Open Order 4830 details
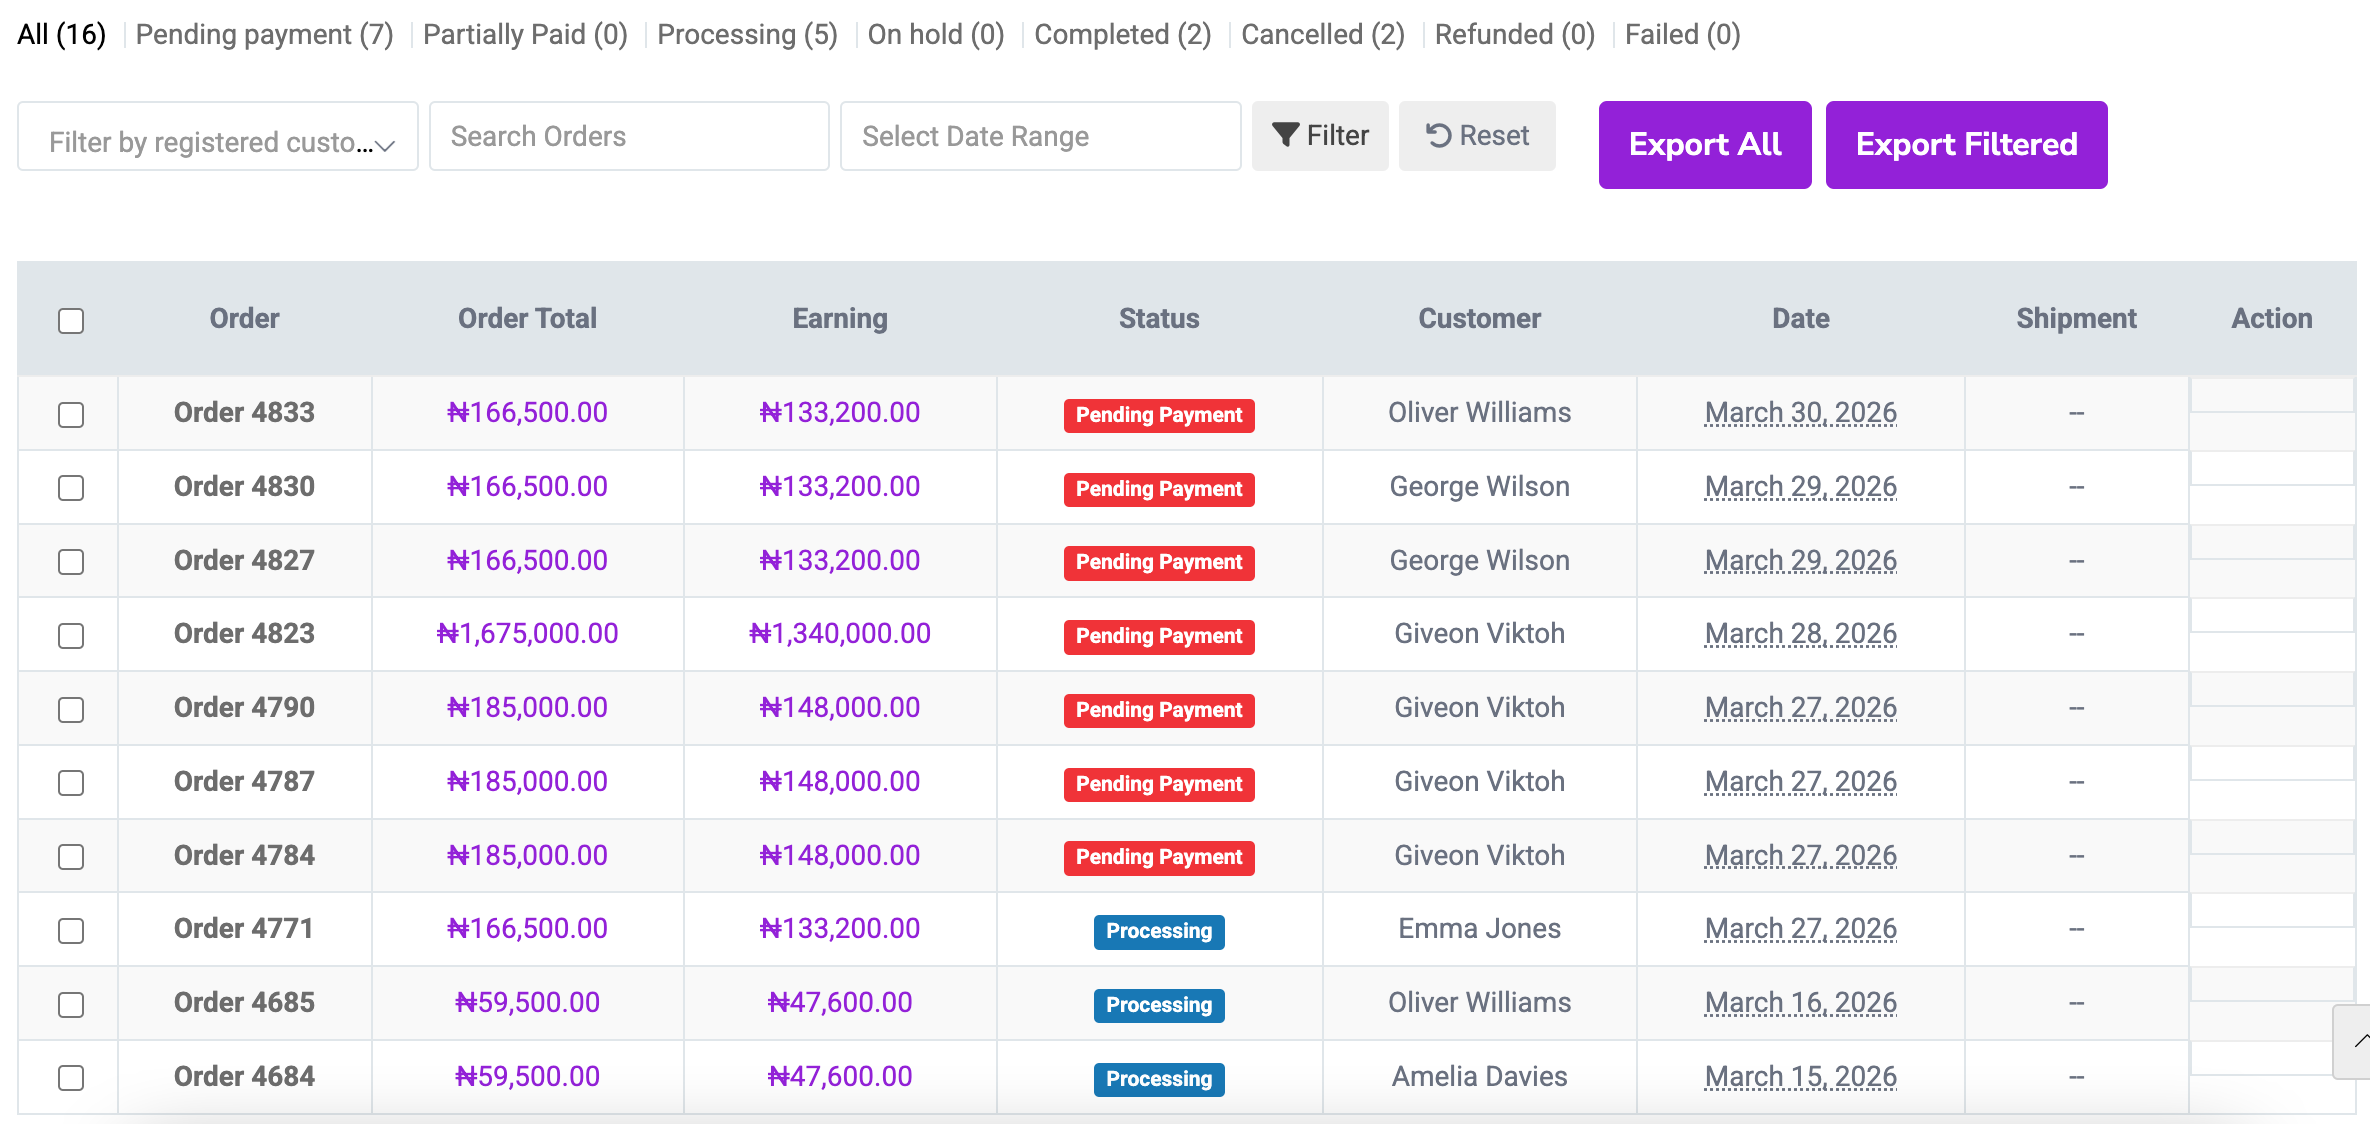 tap(244, 487)
